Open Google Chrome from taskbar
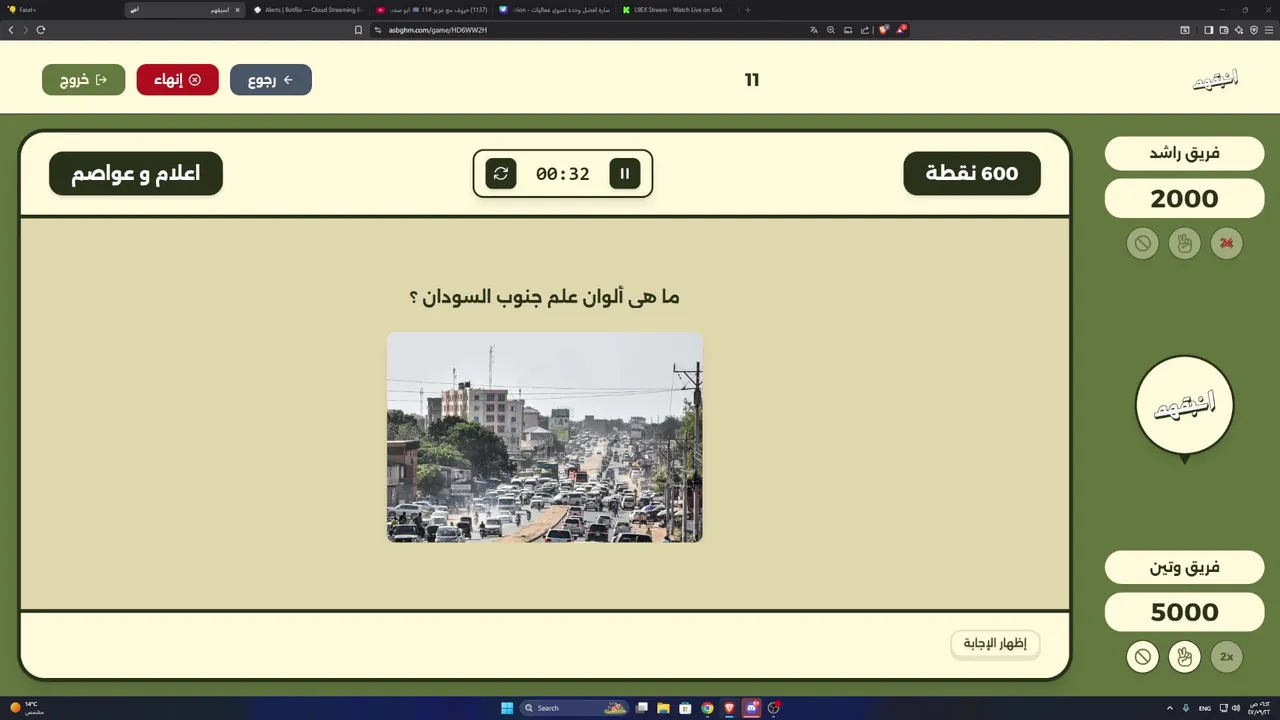This screenshot has height=720, width=1280. [707, 708]
